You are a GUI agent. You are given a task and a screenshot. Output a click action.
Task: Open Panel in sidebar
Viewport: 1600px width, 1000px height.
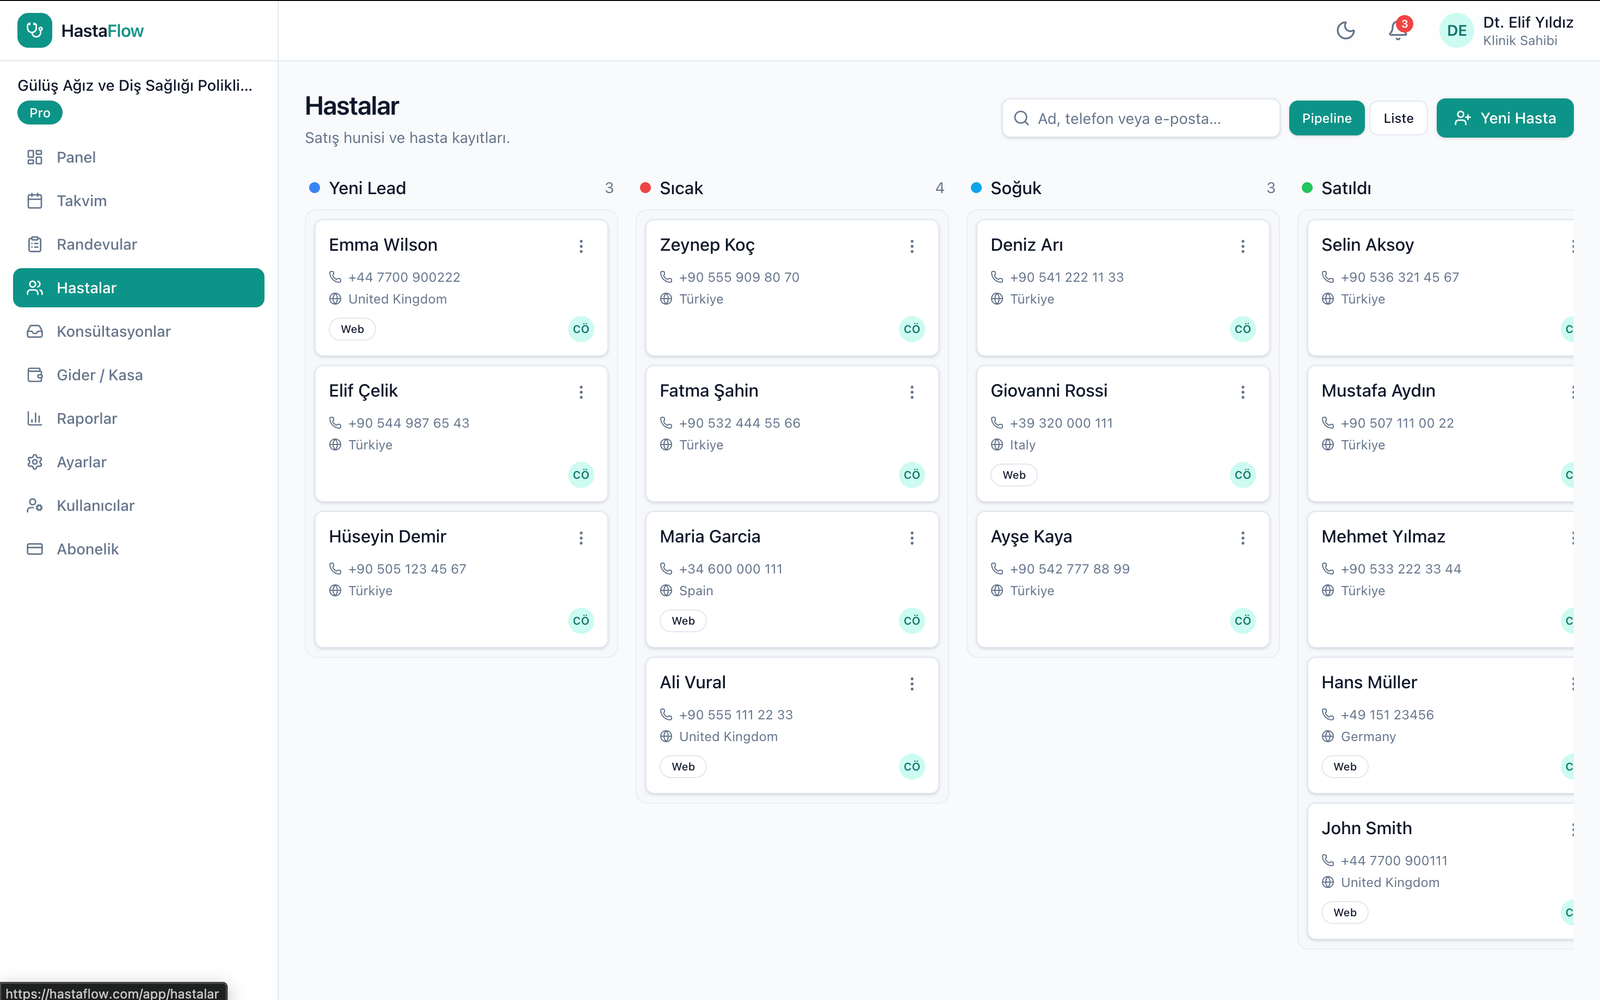(139, 157)
